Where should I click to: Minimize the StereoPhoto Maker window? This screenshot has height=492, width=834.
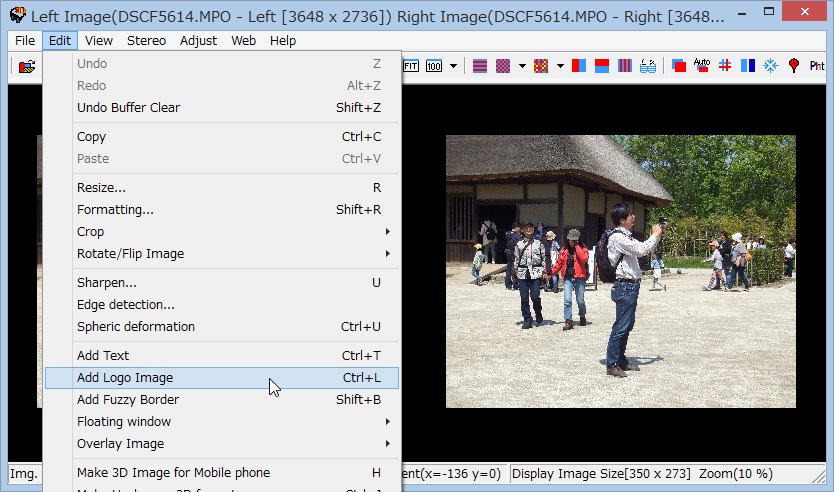(x=743, y=13)
